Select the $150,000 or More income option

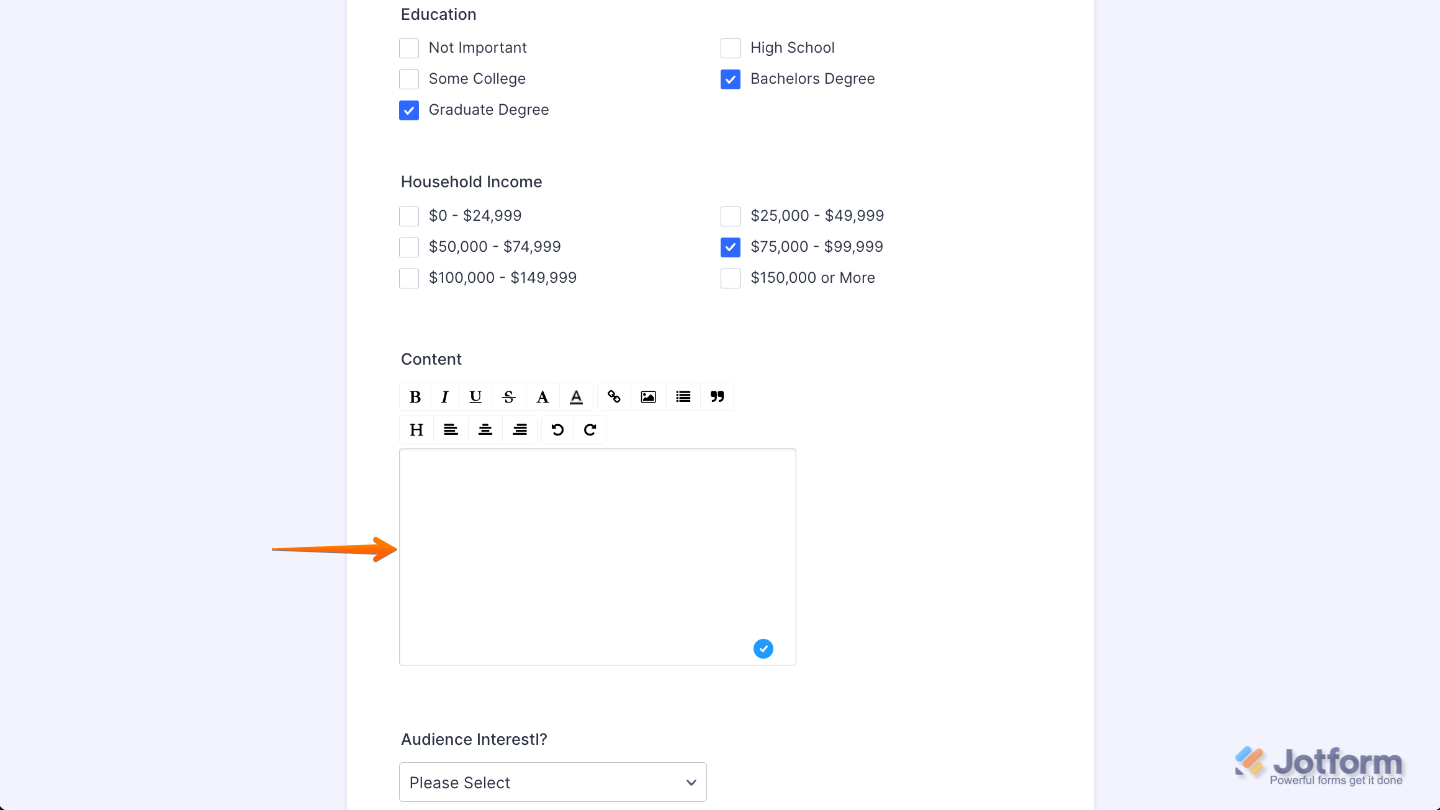coord(730,278)
